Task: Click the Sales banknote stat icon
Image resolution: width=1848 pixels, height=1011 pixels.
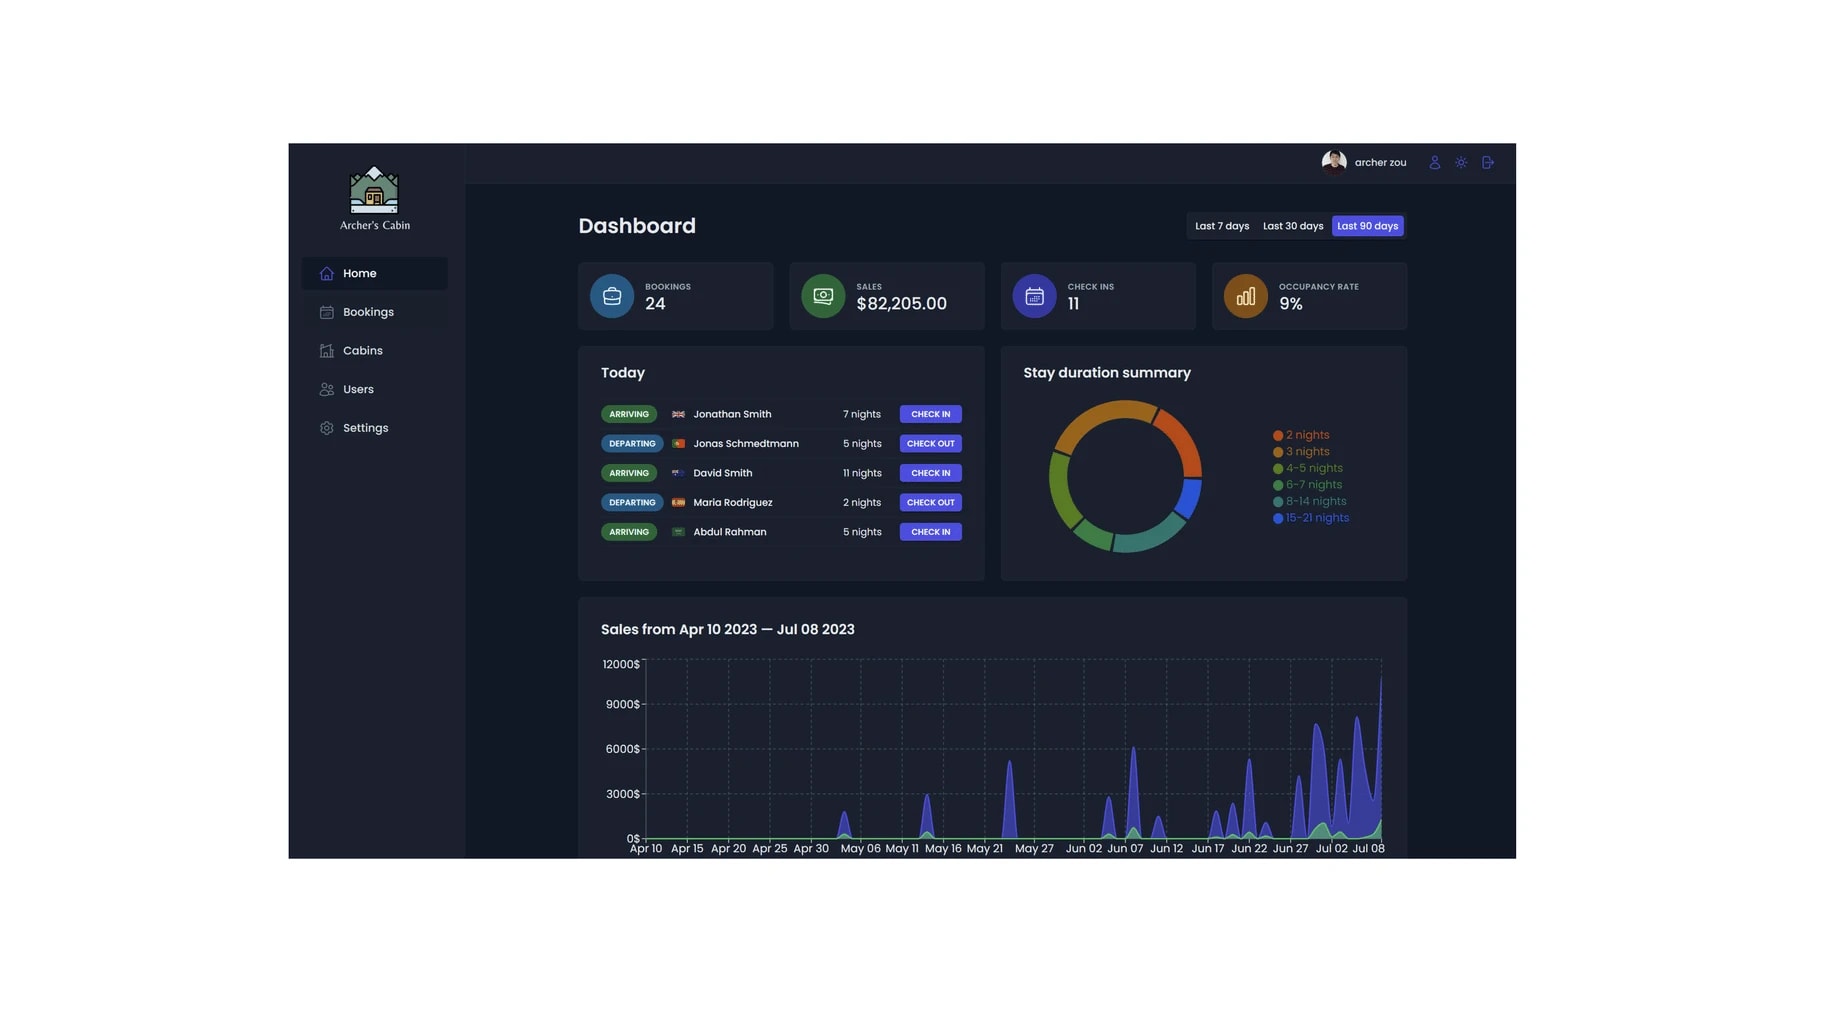Action: click(823, 296)
